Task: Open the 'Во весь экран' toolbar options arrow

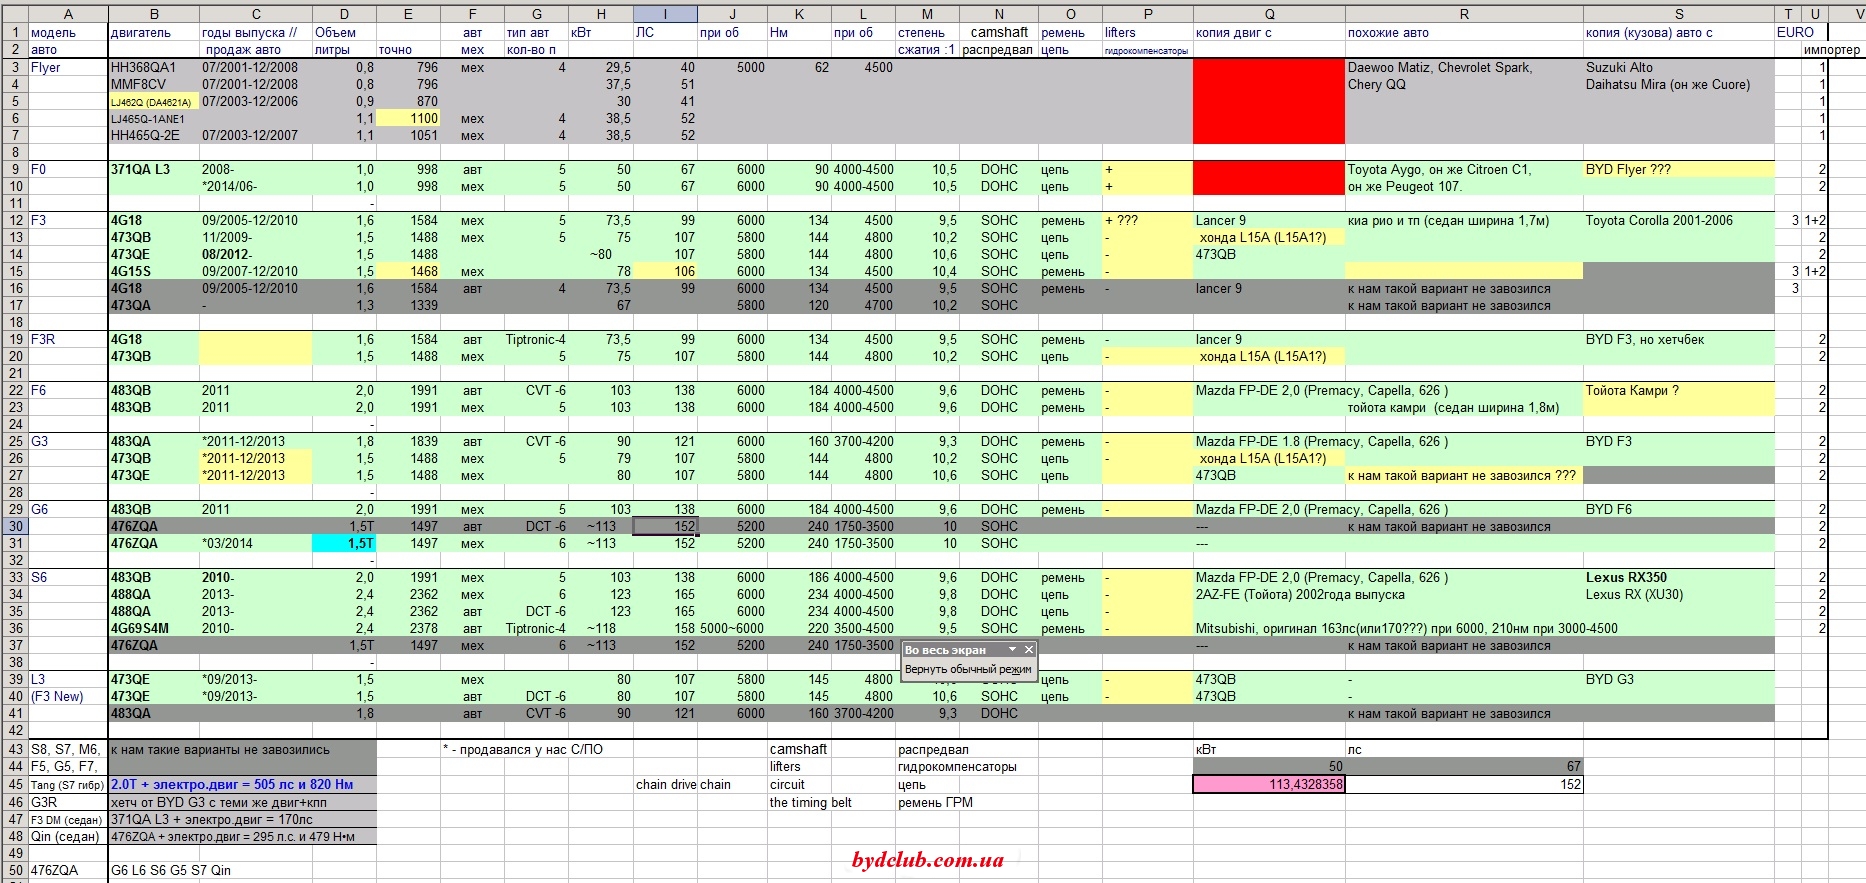Action: click(1012, 650)
